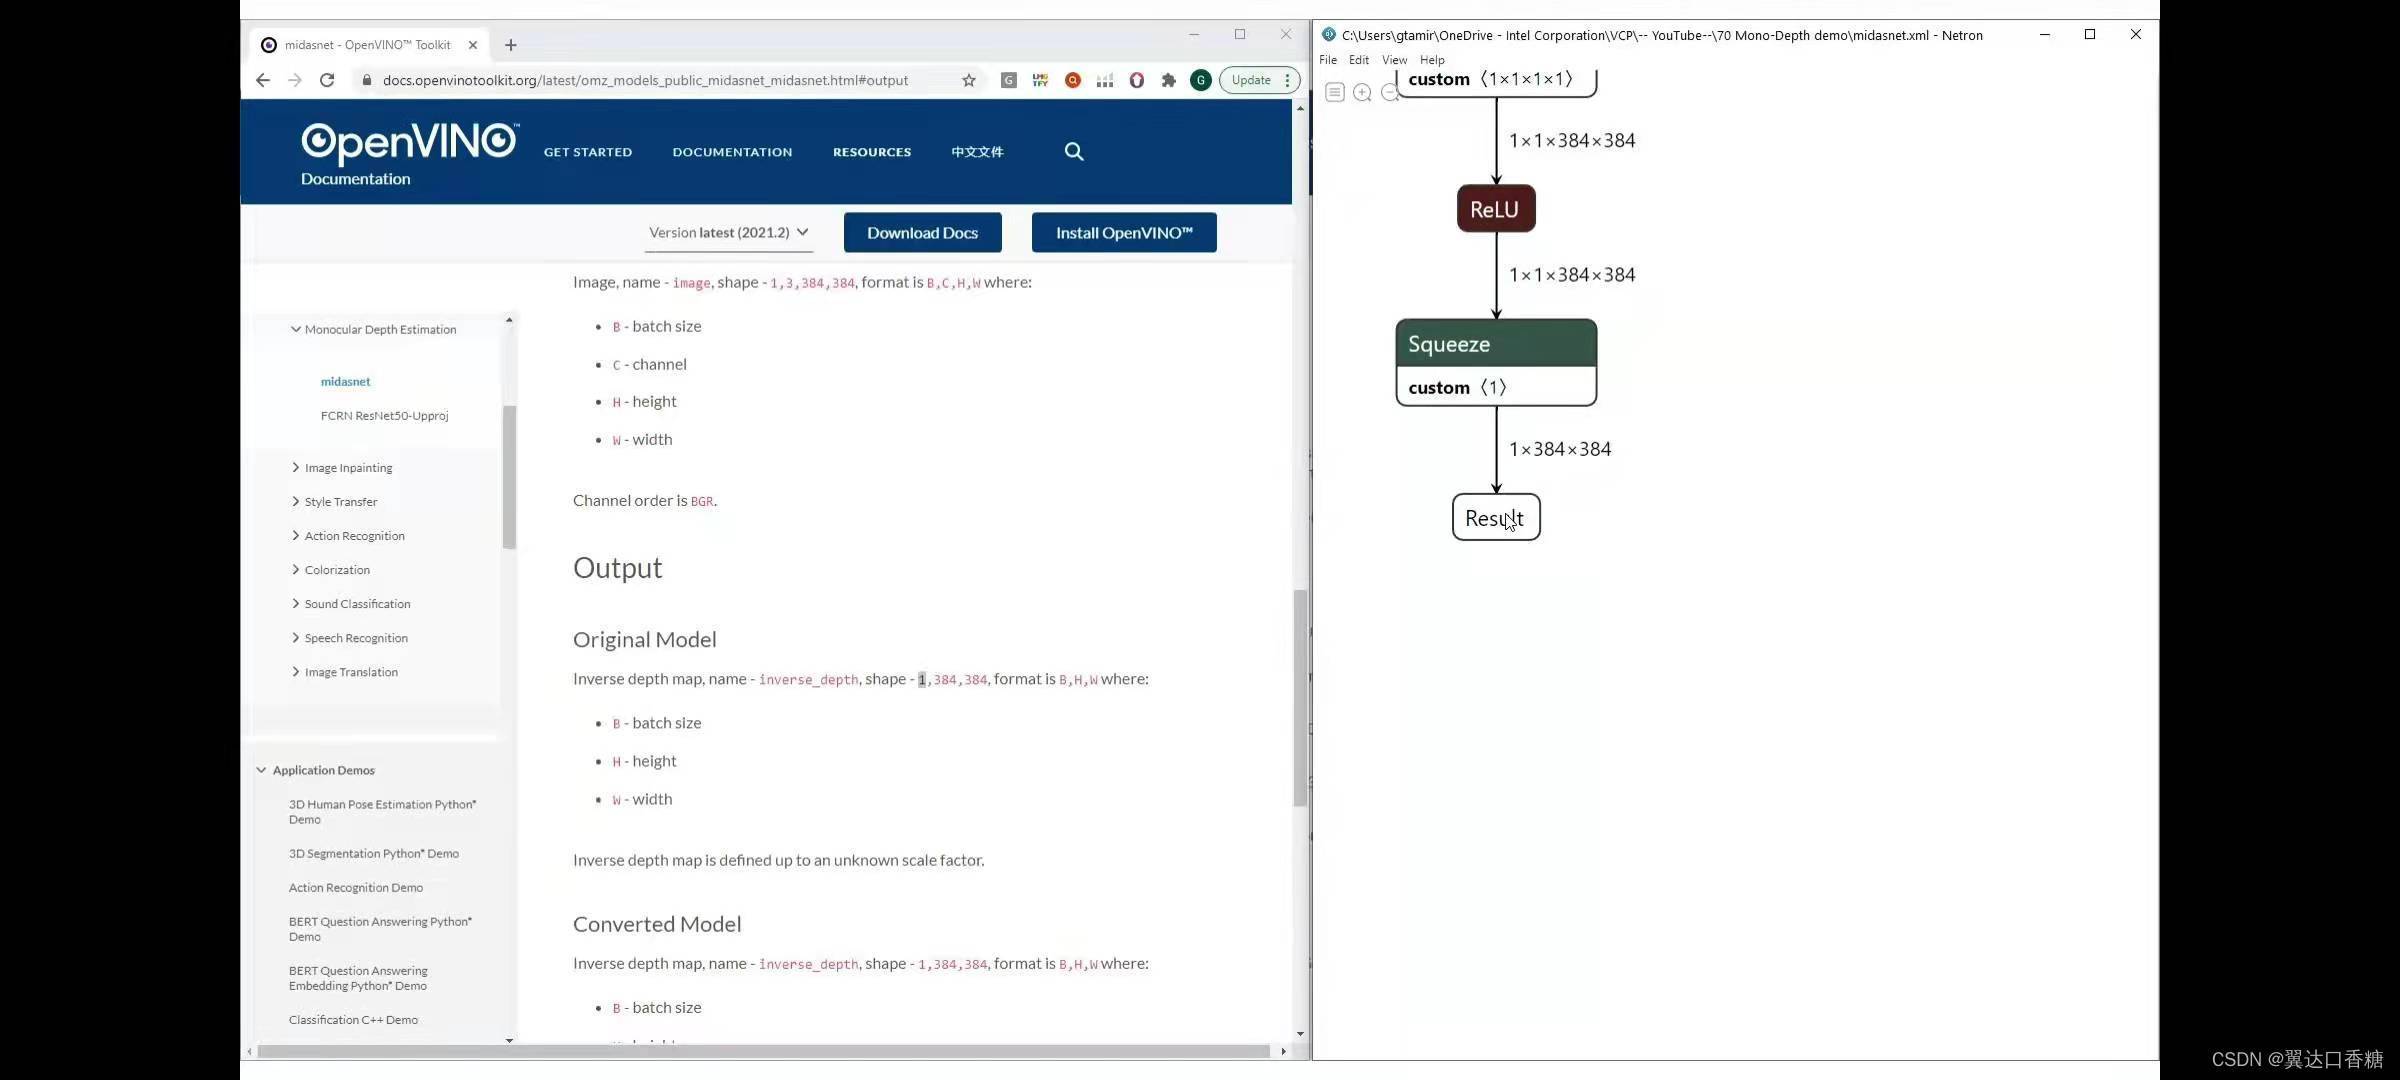The image size is (2400, 1080).
Task: Click the docs page vertical scrollbar thumb
Action: click(x=1300, y=698)
